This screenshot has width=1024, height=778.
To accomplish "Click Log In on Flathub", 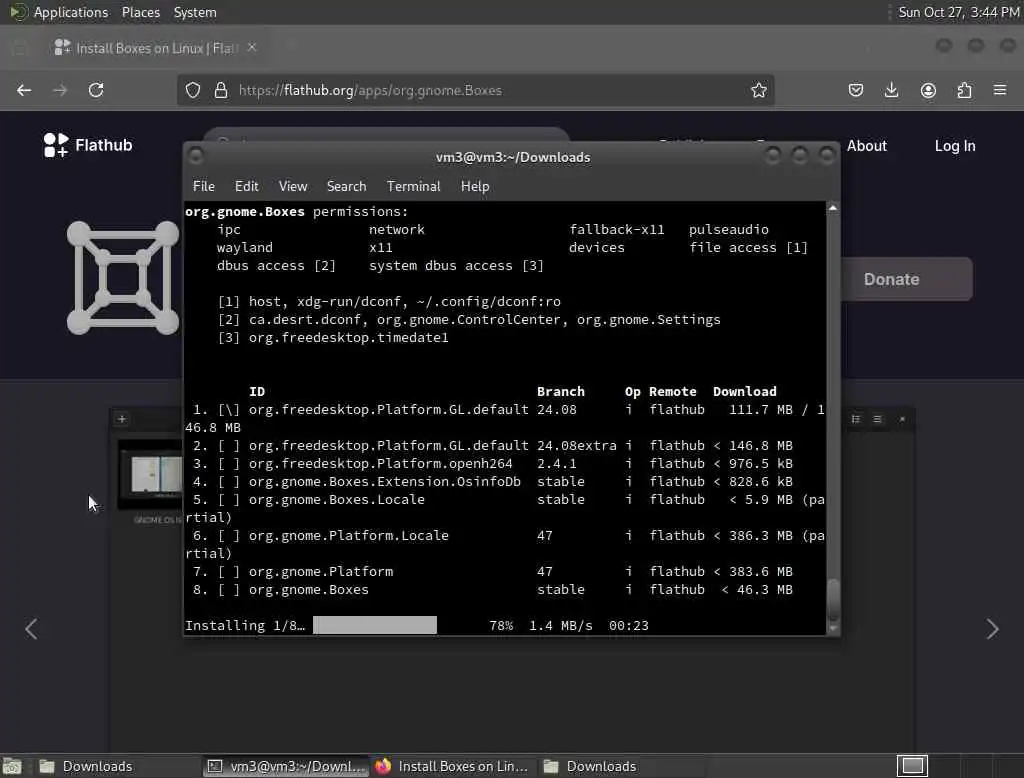I will [x=955, y=146].
